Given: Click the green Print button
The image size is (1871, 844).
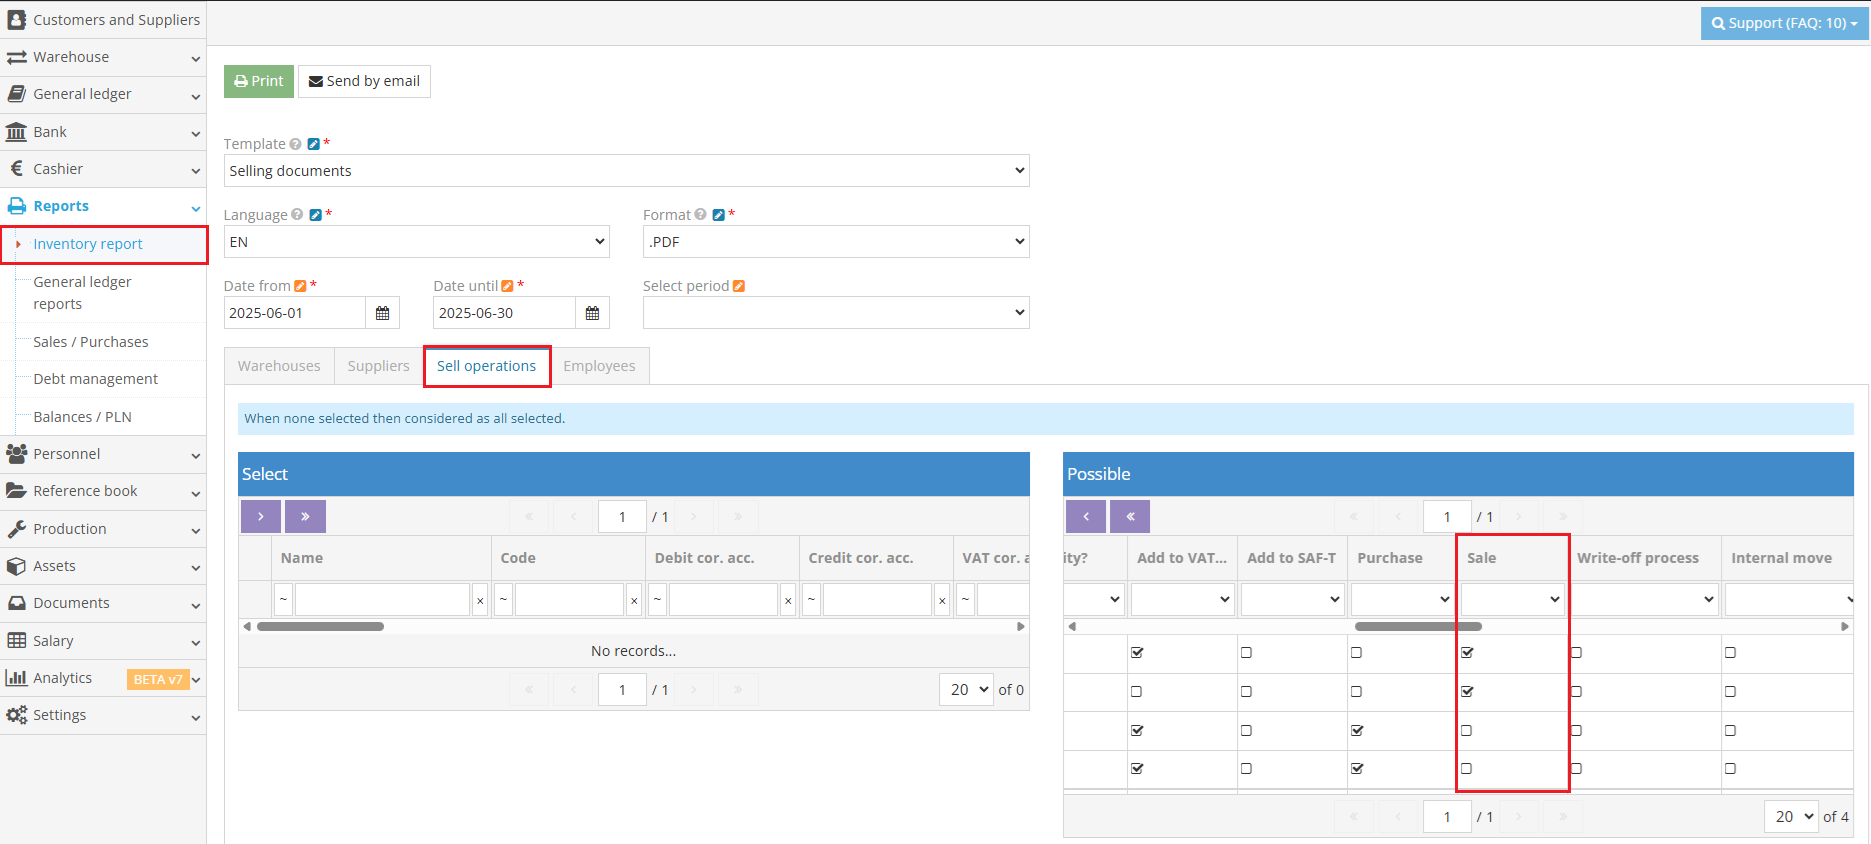Looking at the screenshot, I should (259, 81).
